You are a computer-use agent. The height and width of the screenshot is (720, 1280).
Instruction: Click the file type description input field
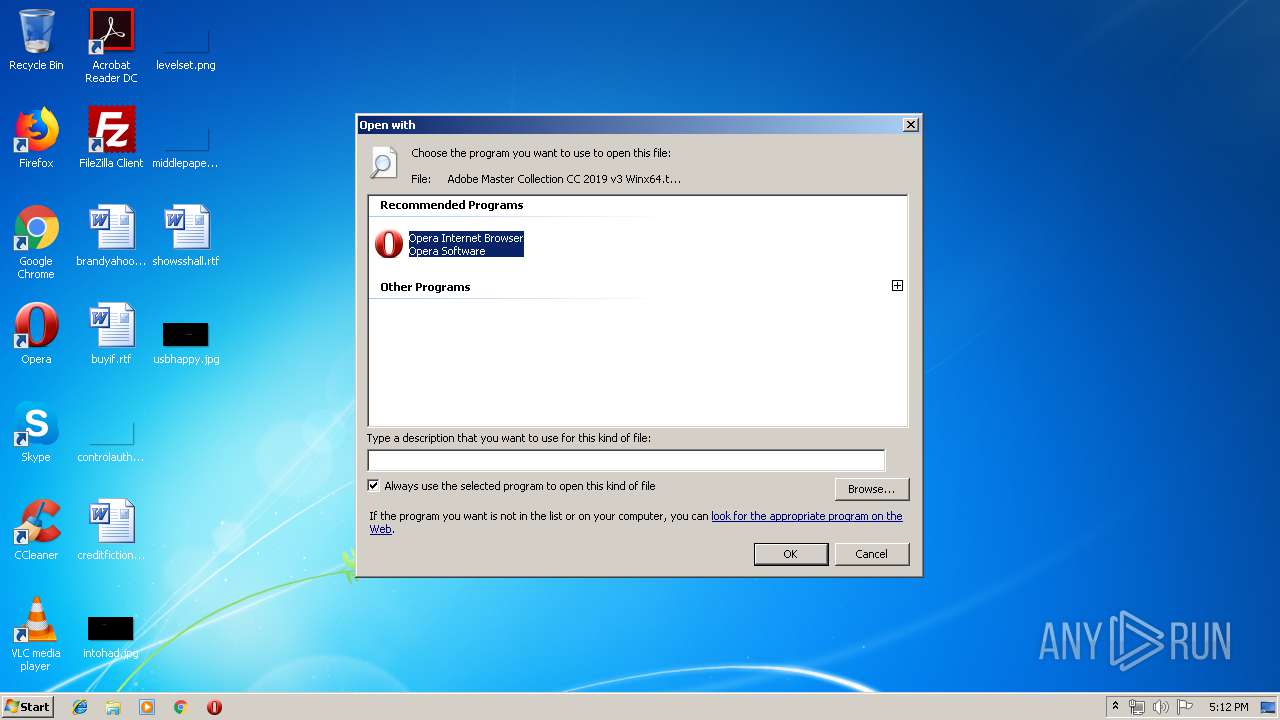tap(626, 460)
